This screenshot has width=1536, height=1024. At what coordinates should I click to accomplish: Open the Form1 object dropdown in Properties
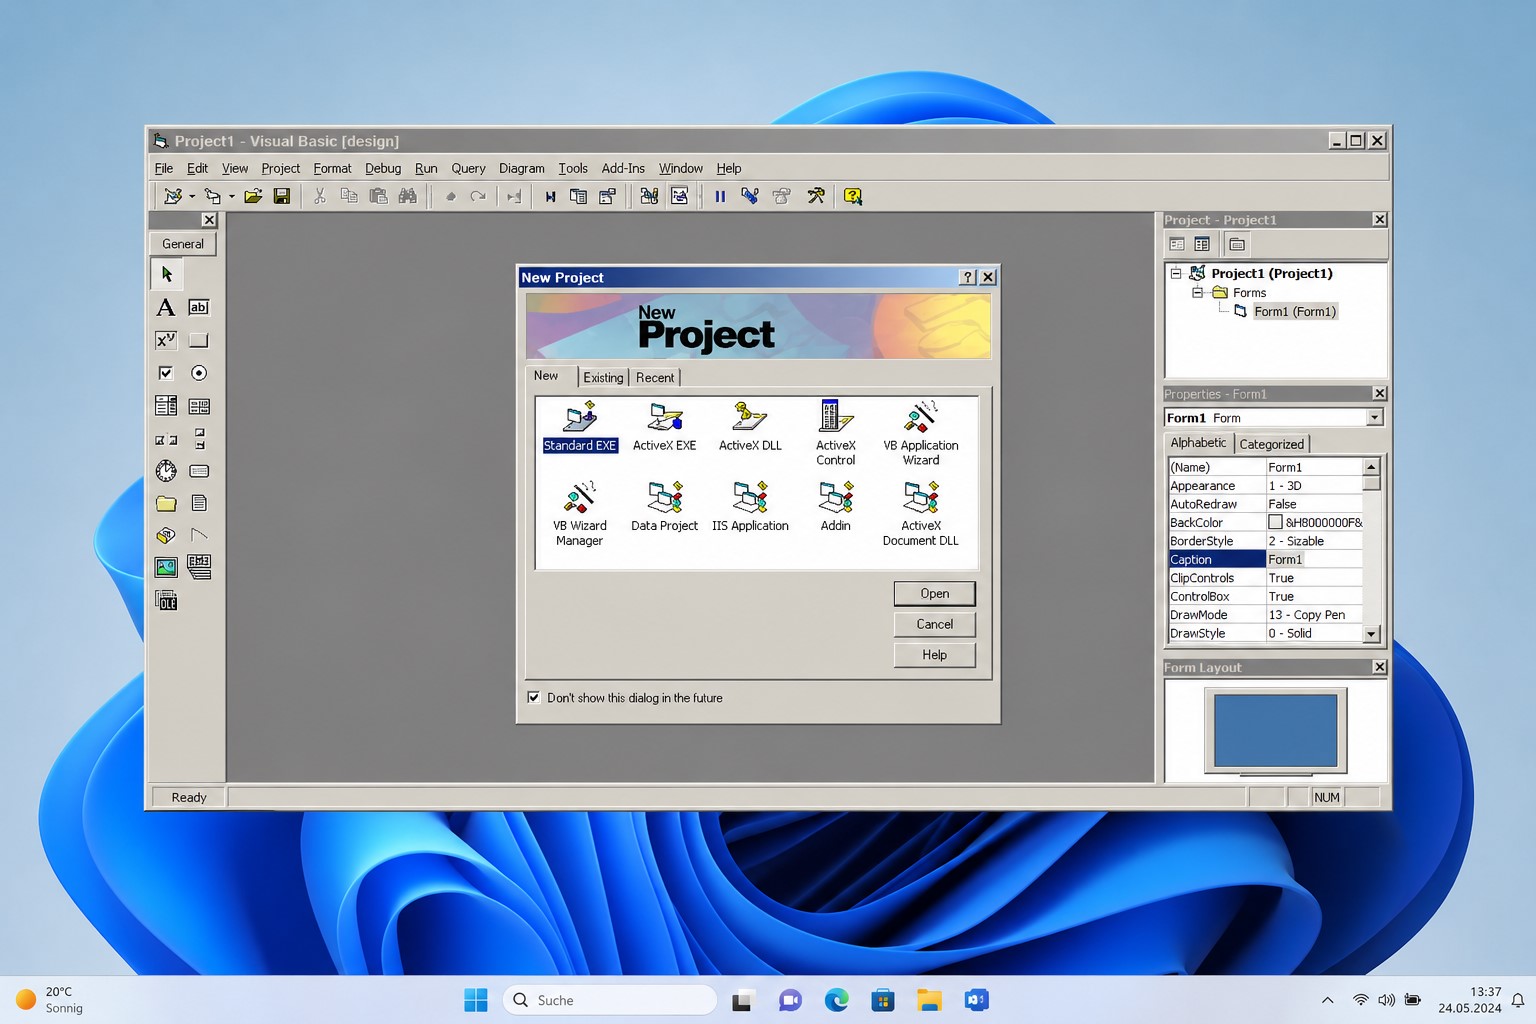coord(1375,418)
